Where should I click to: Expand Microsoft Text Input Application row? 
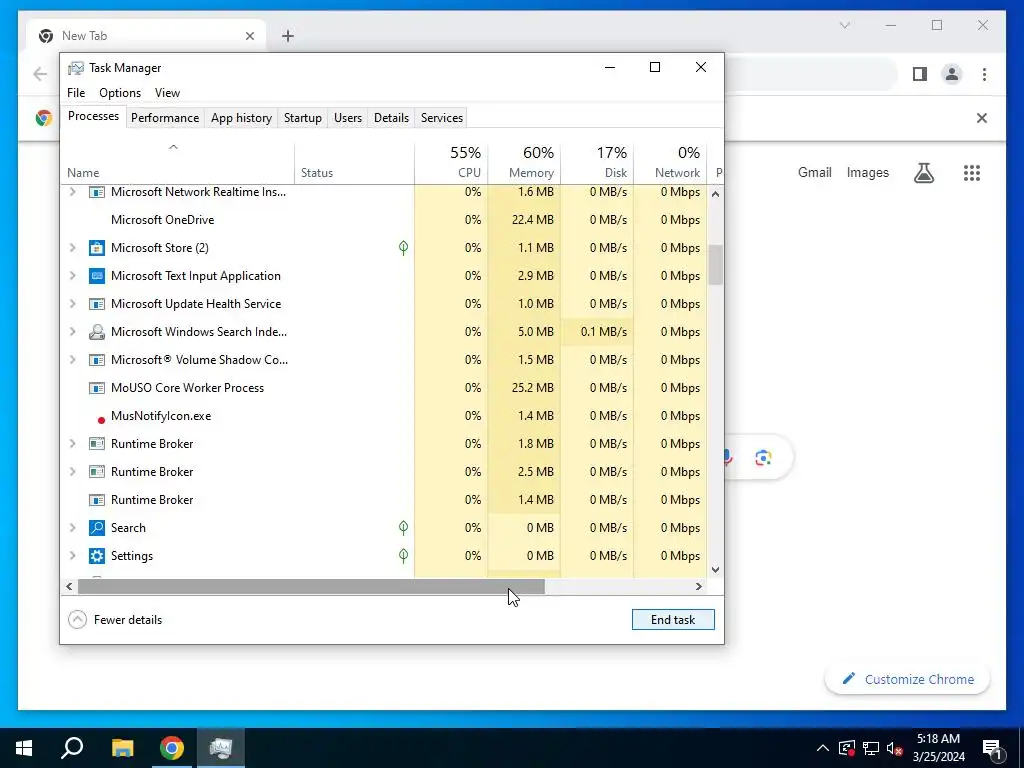coord(72,276)
